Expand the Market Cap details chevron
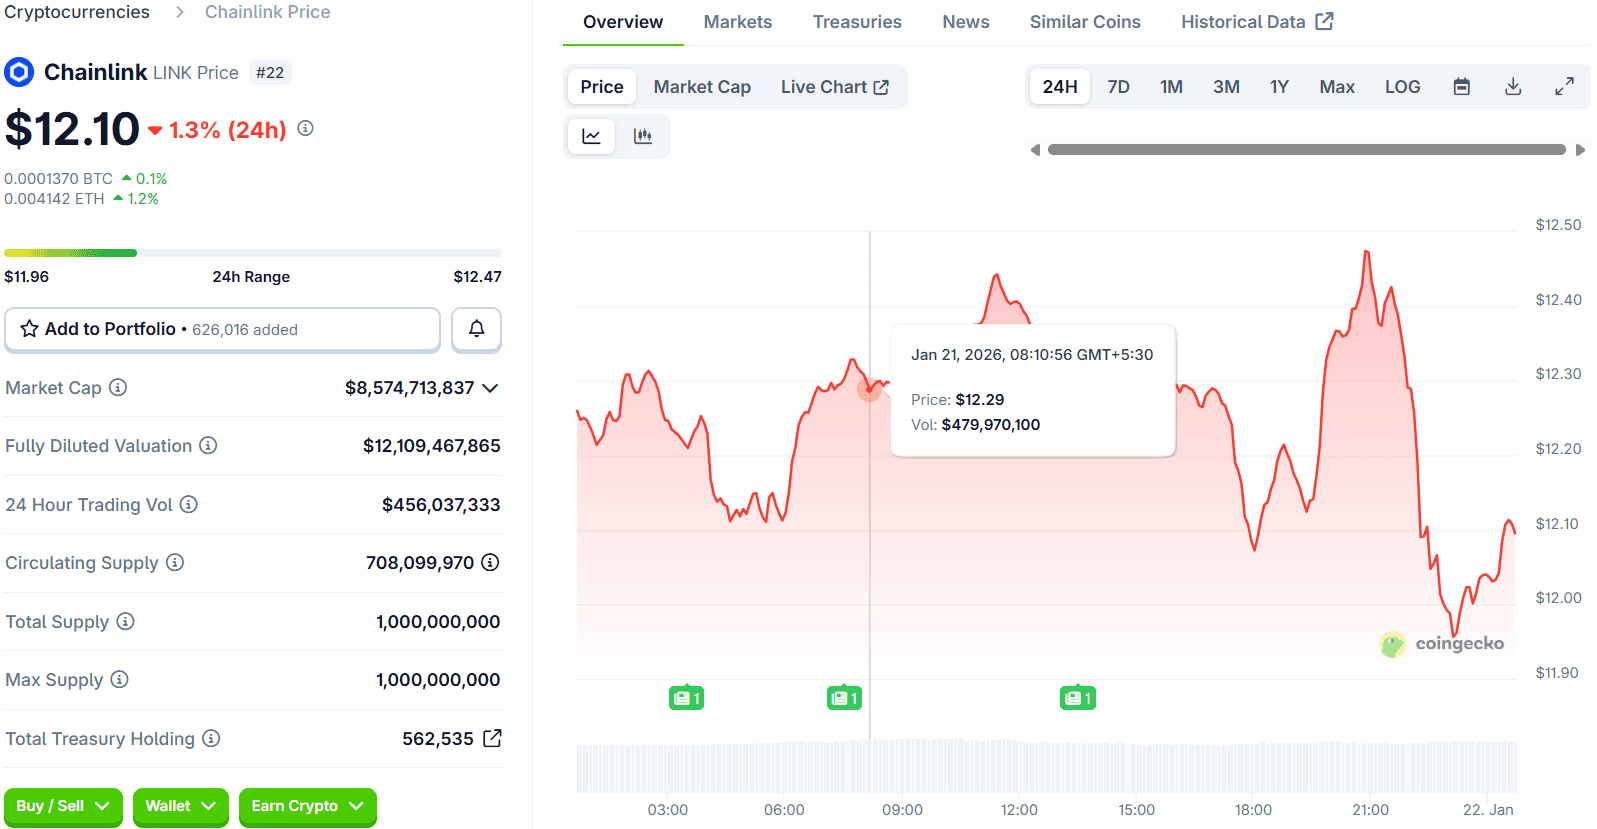The height and width of the screenshot is (829, 1597). (490, 388)
